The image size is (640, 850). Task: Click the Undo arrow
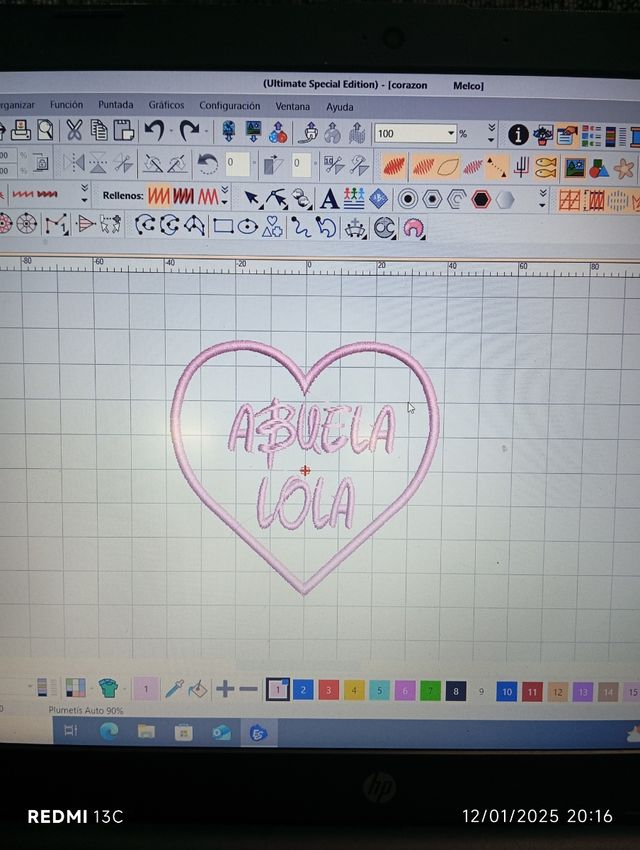click(154, 131)
